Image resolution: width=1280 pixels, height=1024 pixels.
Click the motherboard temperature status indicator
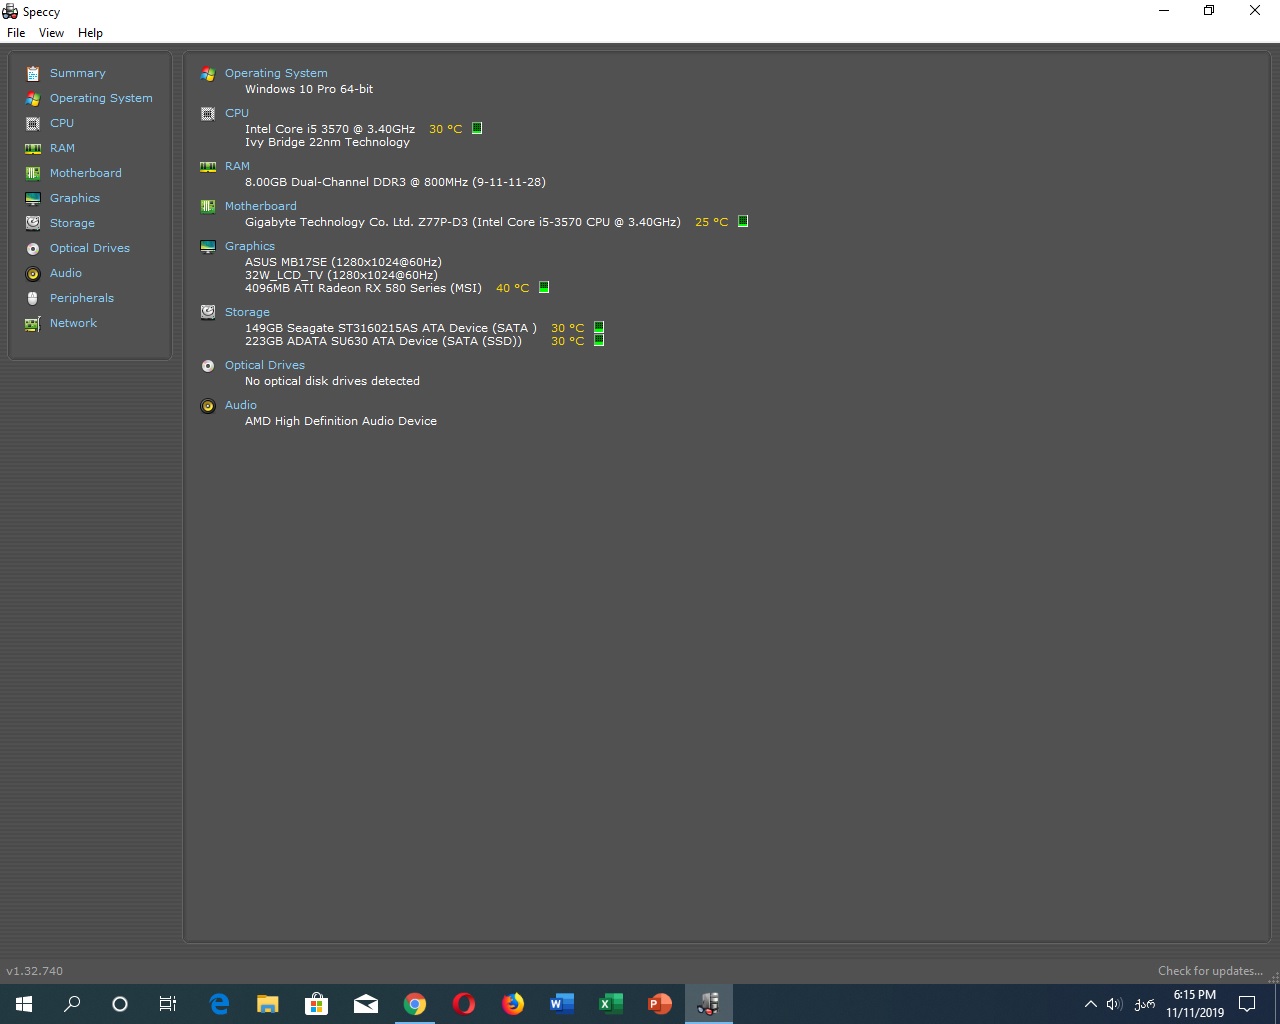[x=743, y=221]
